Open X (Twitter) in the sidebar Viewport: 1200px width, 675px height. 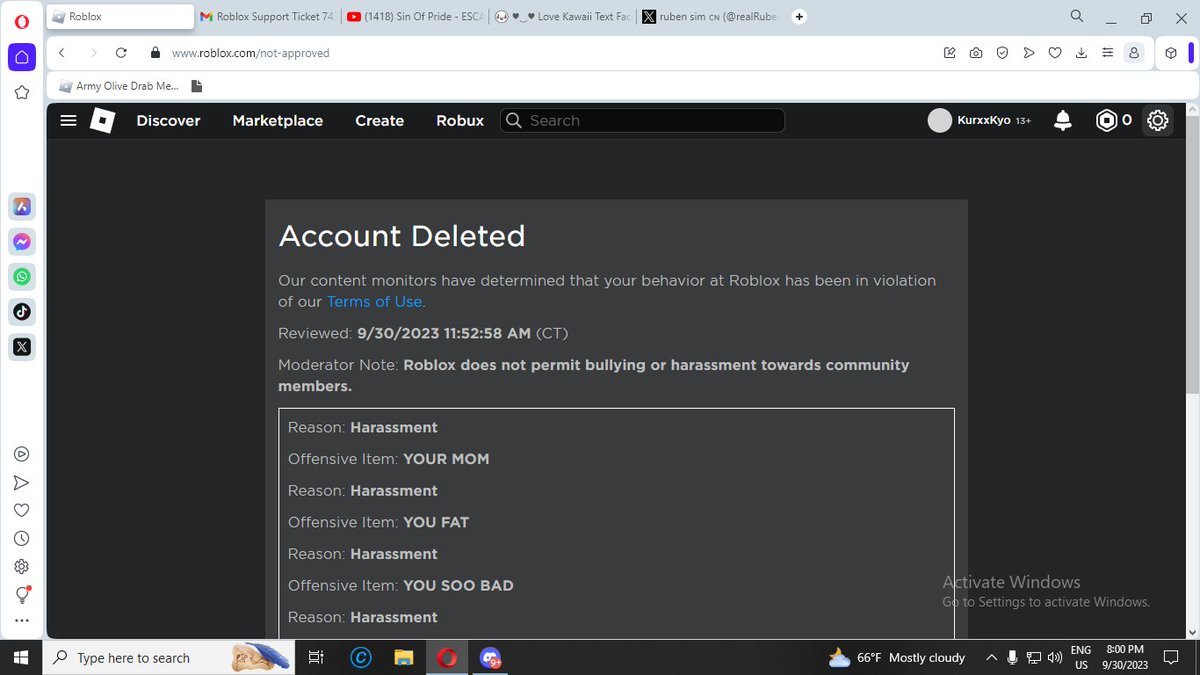click(x=22, y=347)
